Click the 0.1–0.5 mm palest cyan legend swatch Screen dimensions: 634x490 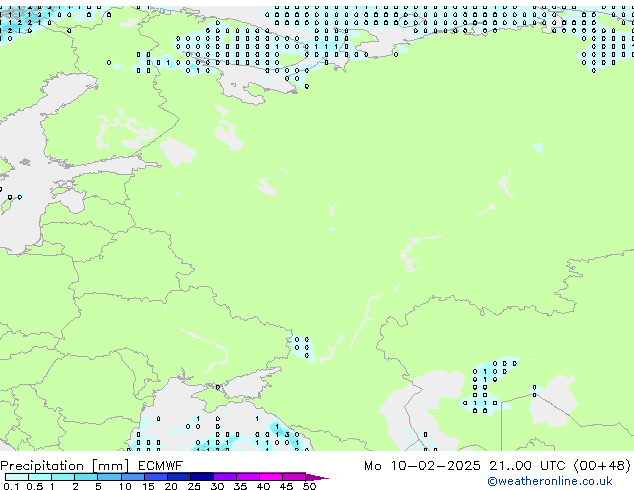17,477
